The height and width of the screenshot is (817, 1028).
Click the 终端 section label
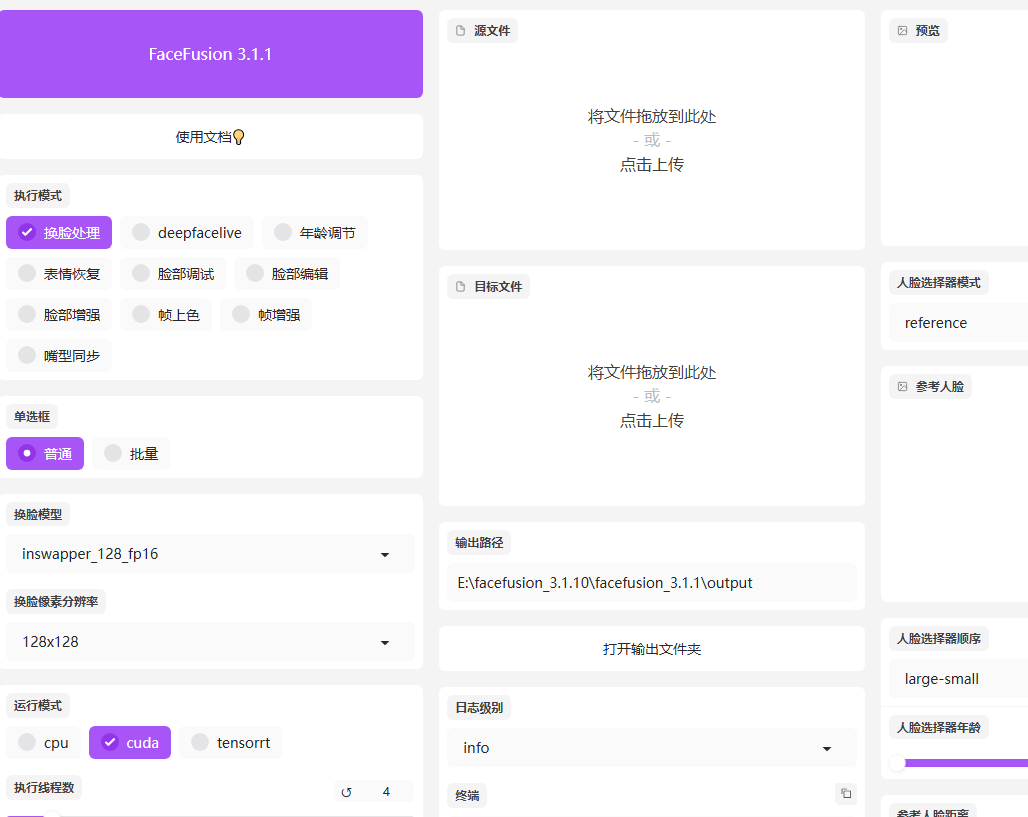tap(467, 795)
